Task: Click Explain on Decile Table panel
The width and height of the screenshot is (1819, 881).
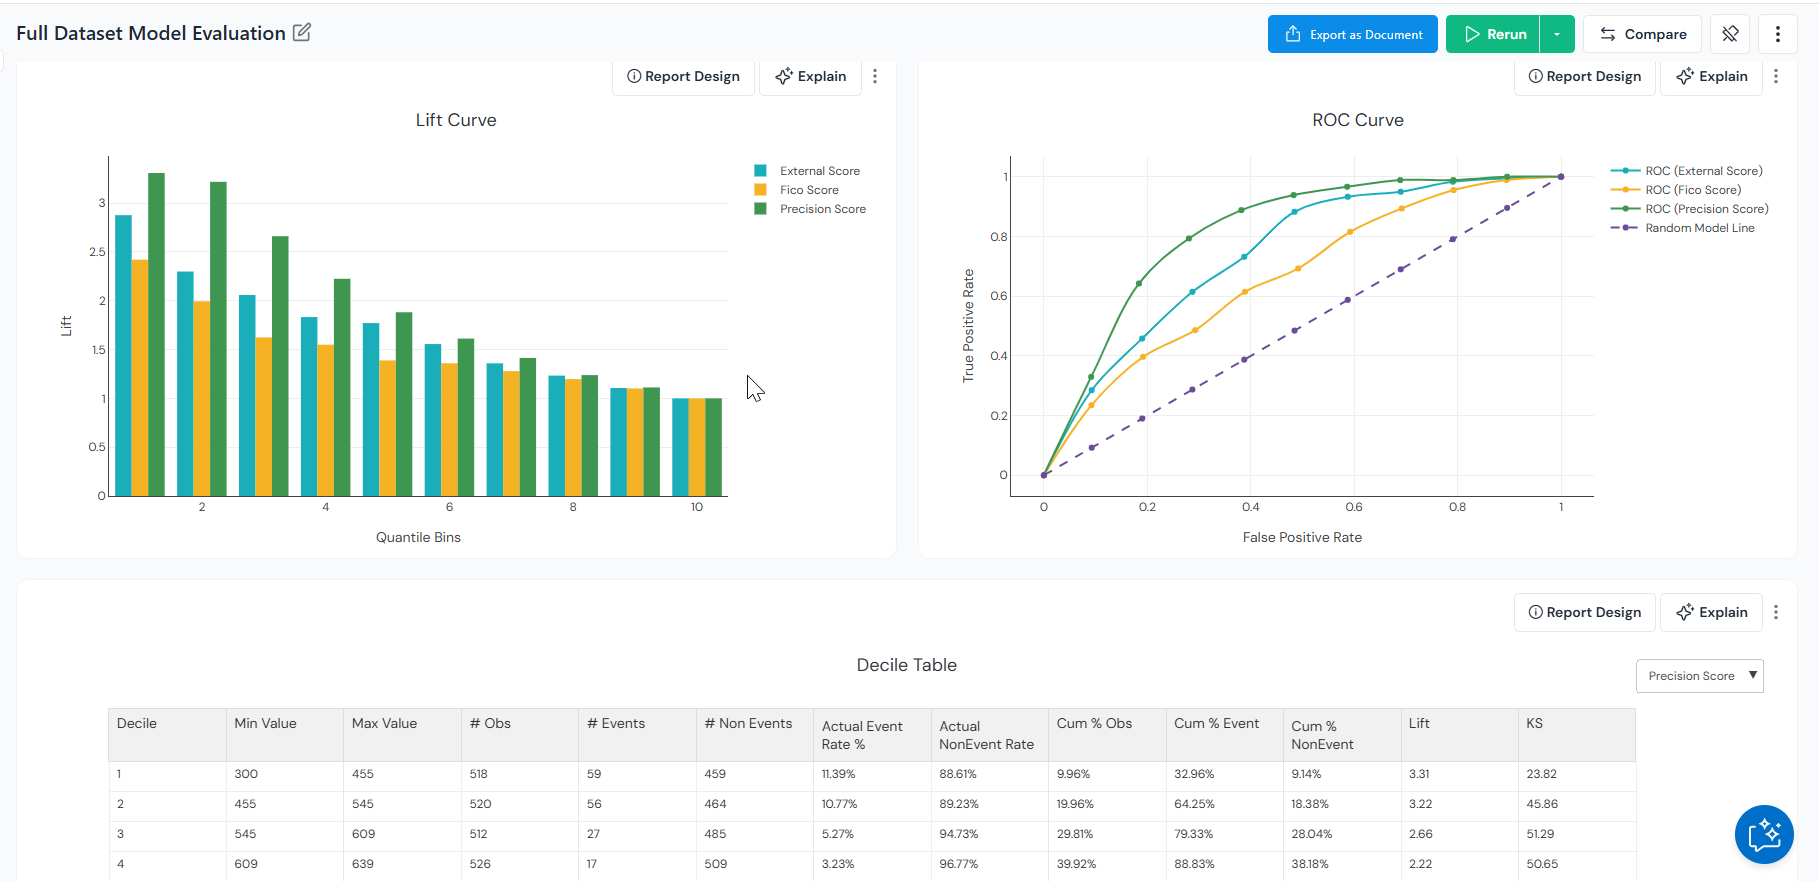Action: pos(1711,612)
